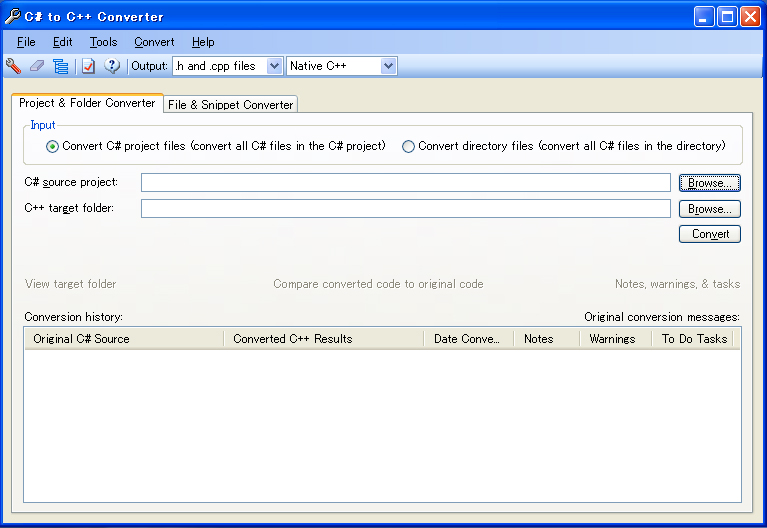
Task: Open the Tools menu
Action: pos(103,42)
